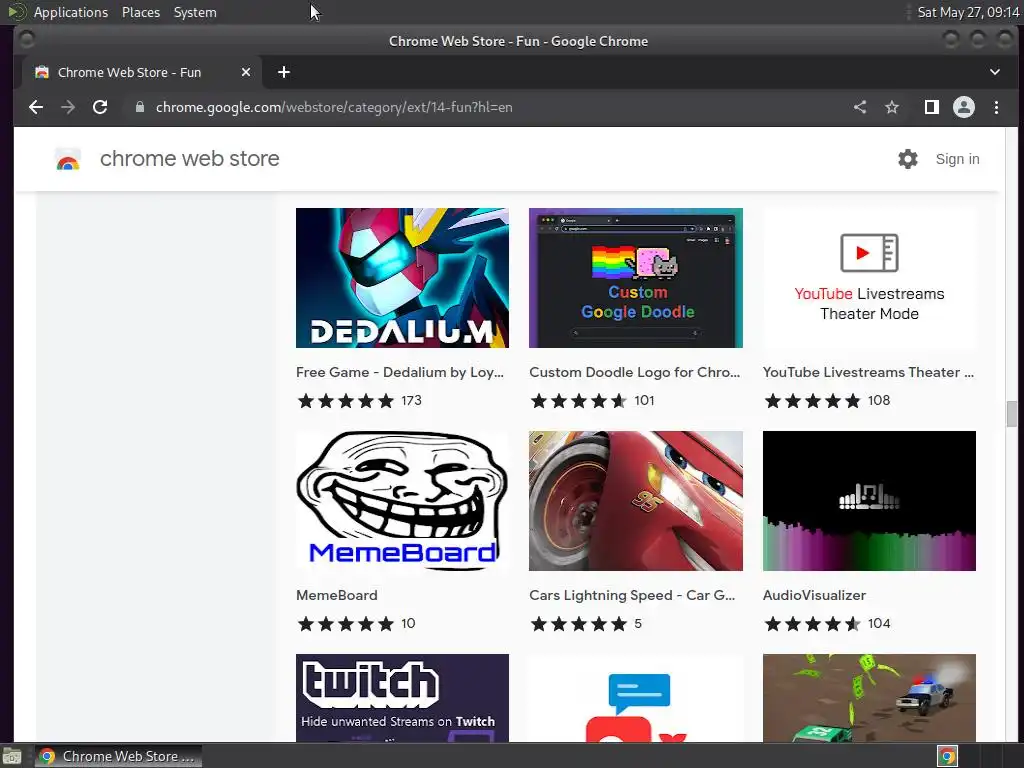Click 'chrome web store' header text

tap(189, 159)
